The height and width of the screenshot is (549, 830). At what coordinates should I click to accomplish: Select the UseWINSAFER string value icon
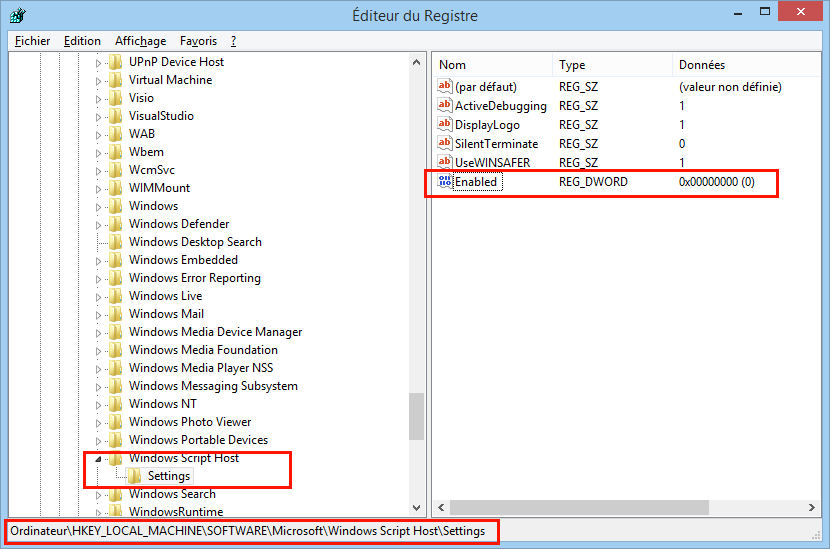[445, 162]
